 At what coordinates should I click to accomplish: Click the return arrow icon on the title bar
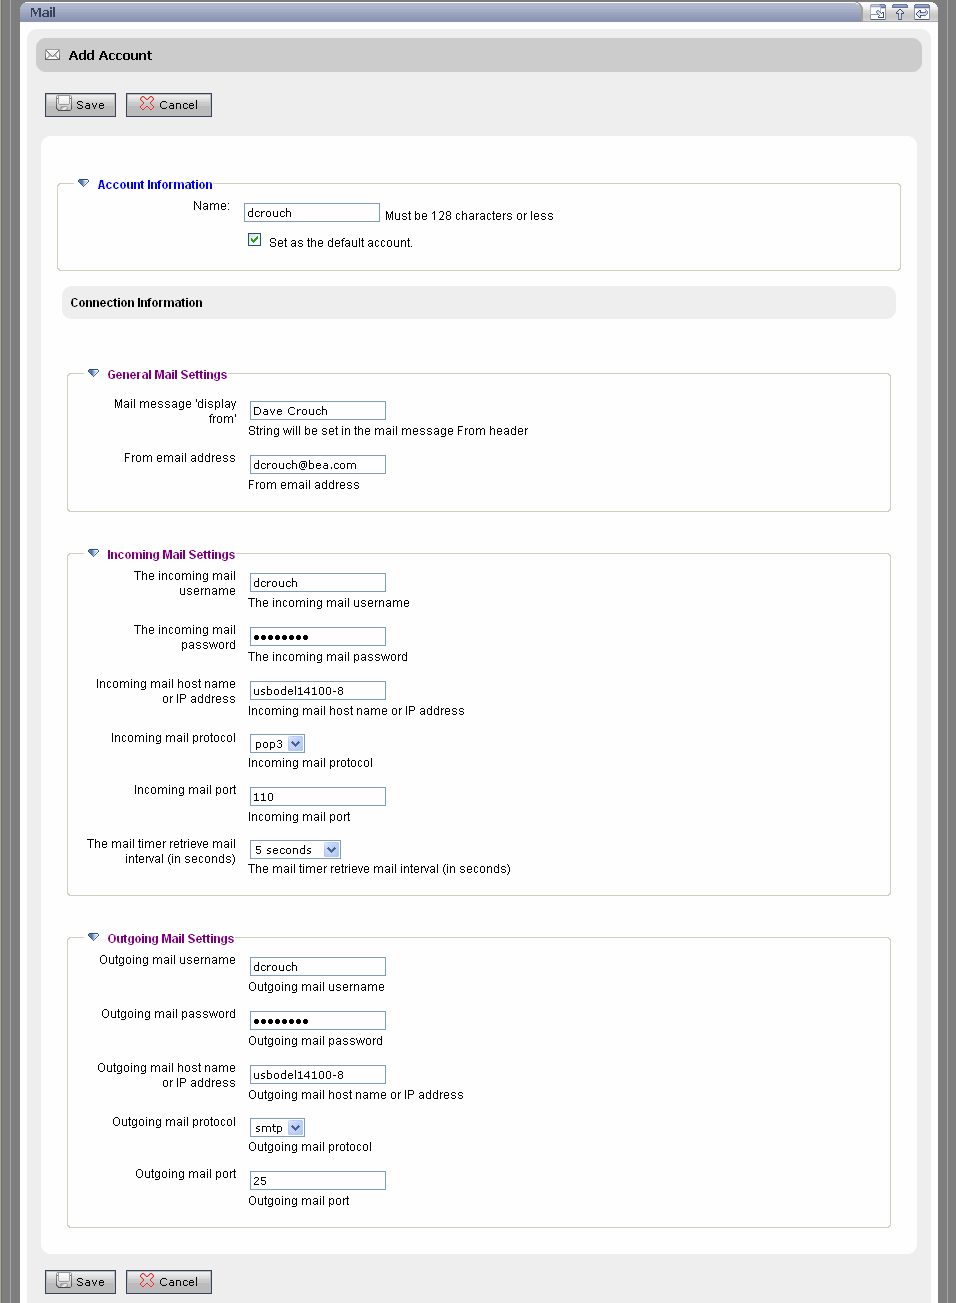pyautogui.click(x=922, y=12)
